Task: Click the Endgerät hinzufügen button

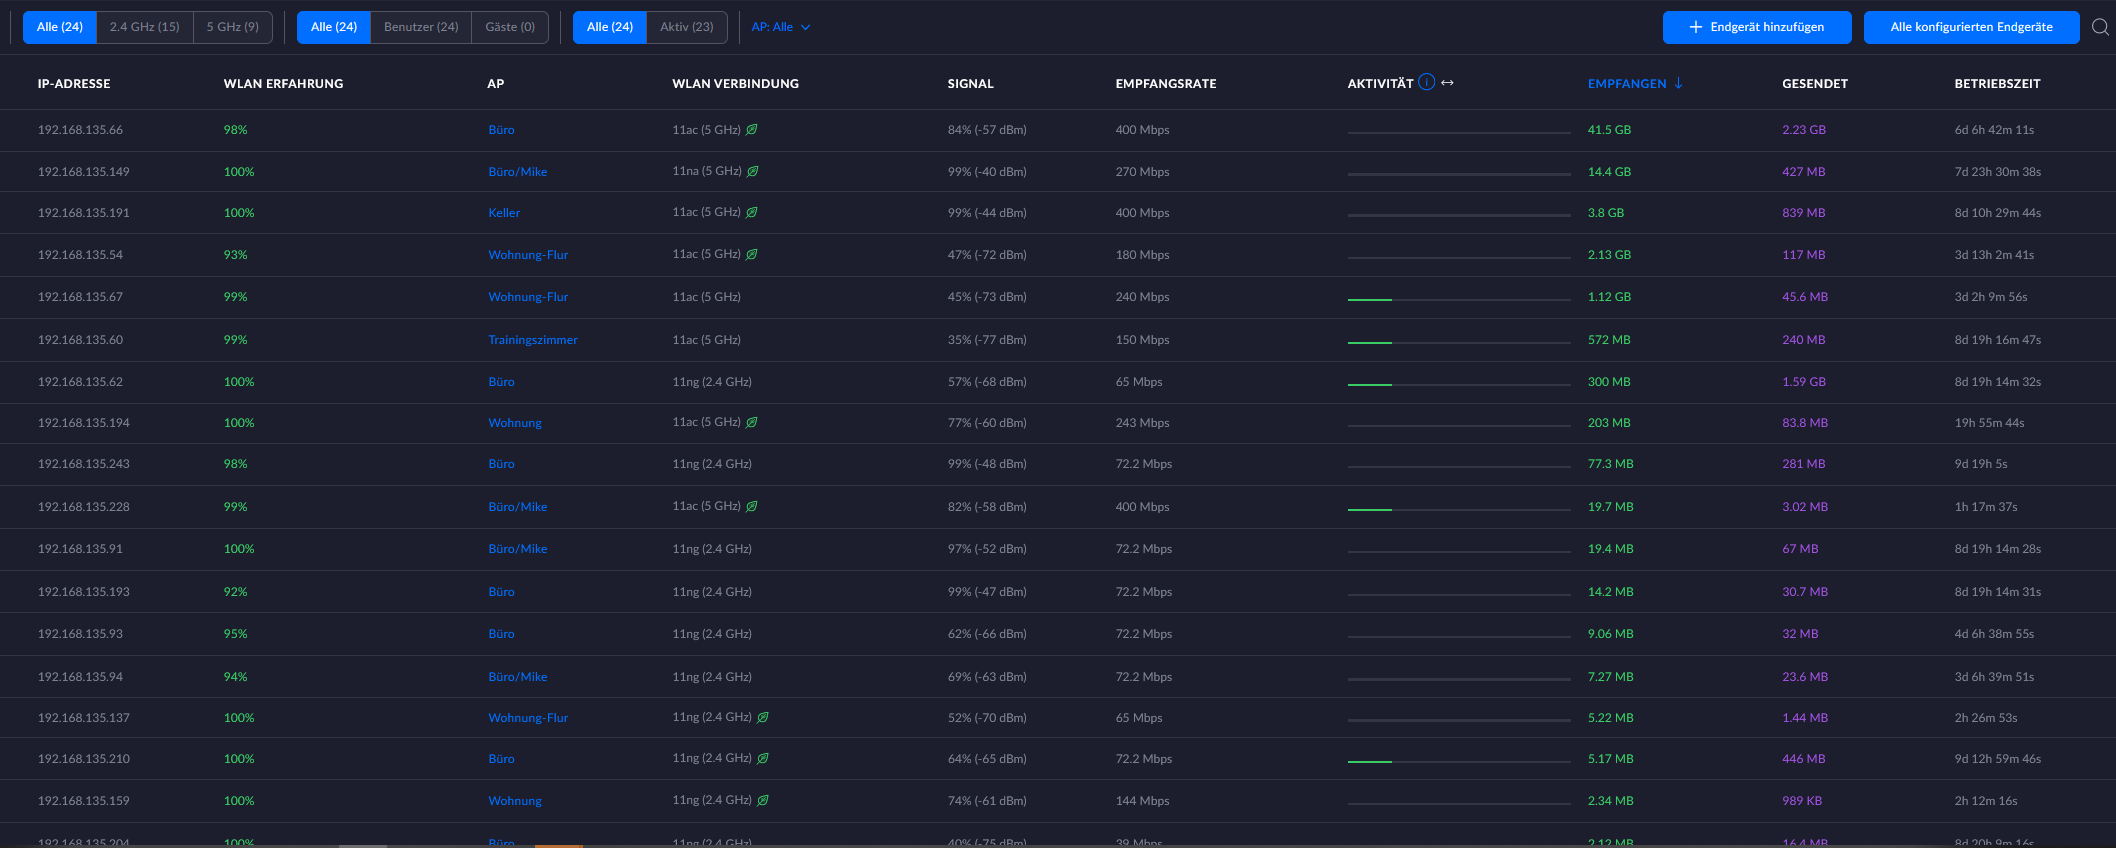Action: click(1756, 27)
